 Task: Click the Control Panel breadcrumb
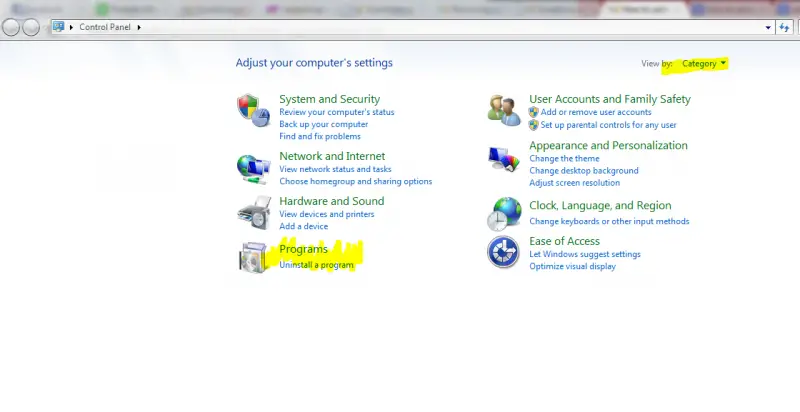coord(105,27)
